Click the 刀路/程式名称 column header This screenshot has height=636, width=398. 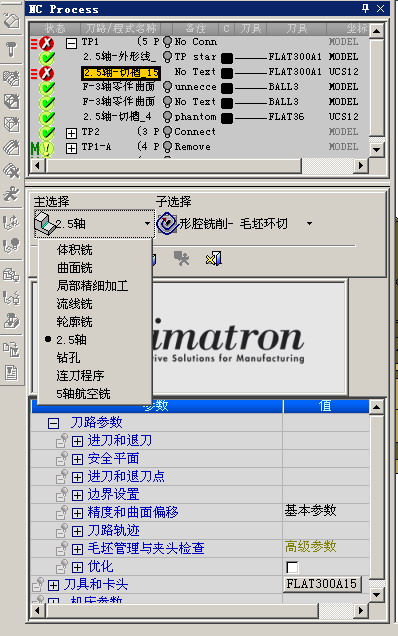click(x=121, y=28)
